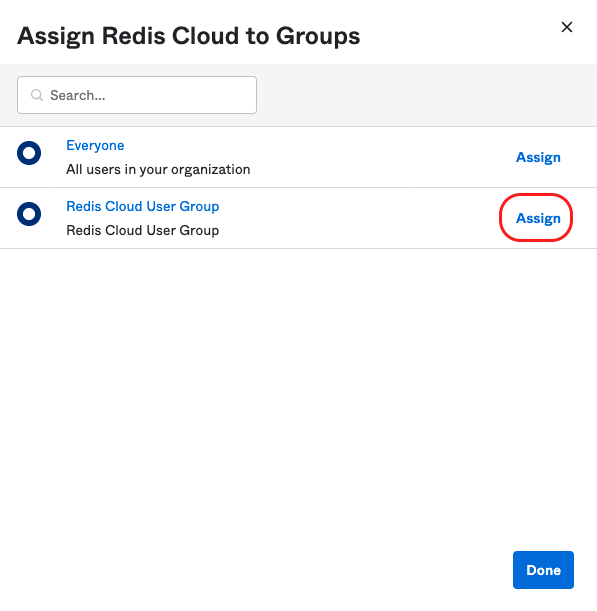Click the Everyone group circle icon
Viewport: 597px width, 611px height.
pyautogui.click(x=29, y=153)
